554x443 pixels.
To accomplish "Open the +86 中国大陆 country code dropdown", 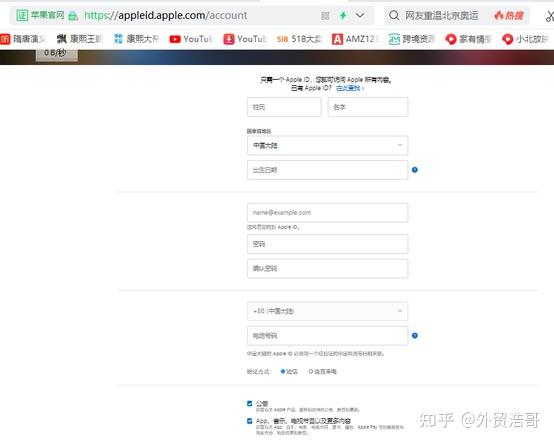I will click(x=328, y=311).
